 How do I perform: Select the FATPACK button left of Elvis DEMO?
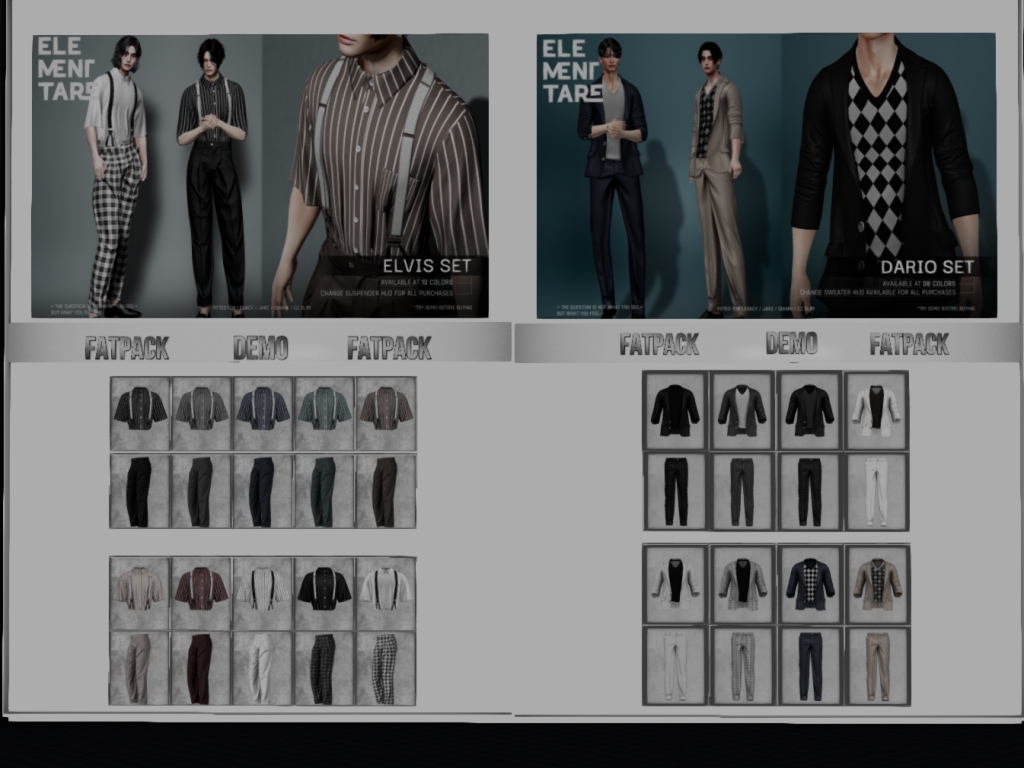pos(127,348)
